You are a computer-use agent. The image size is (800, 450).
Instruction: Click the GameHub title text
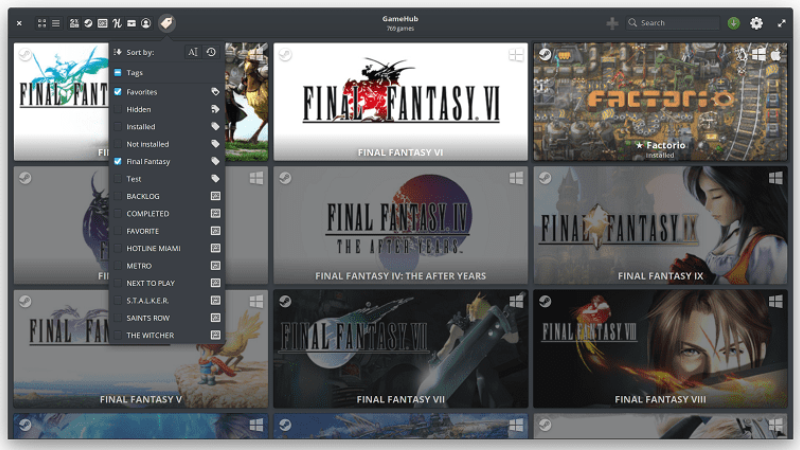click(400, 18)
